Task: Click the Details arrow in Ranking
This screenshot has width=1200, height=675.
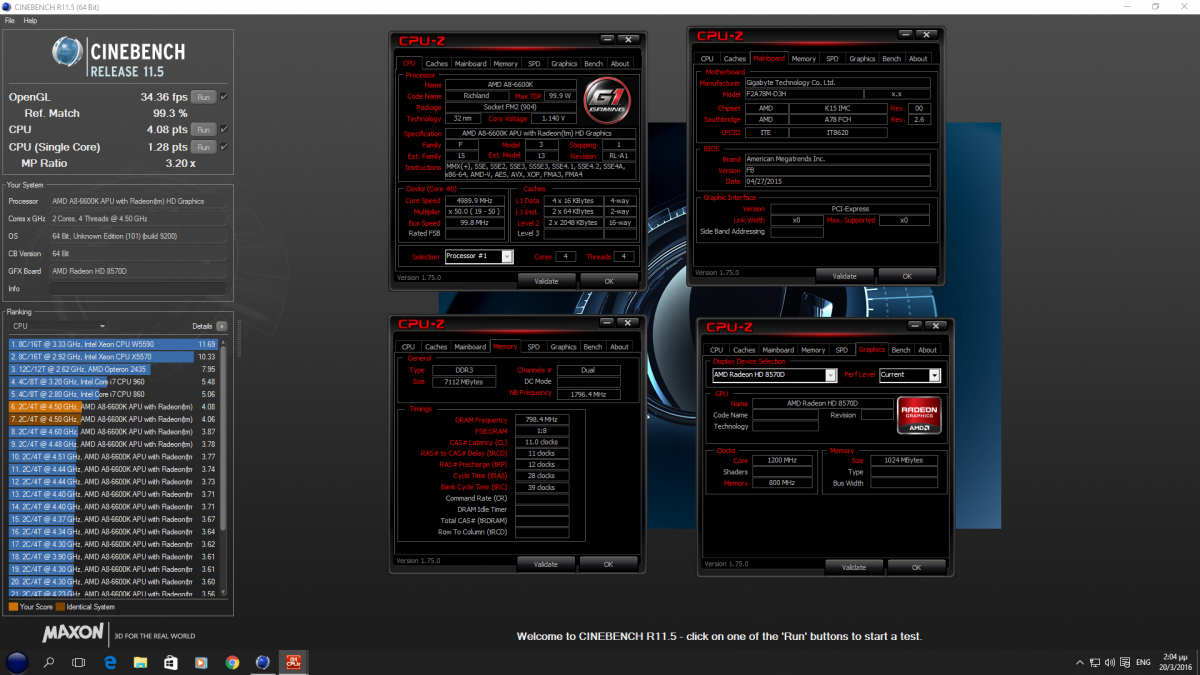Action: tap(222, 326)
